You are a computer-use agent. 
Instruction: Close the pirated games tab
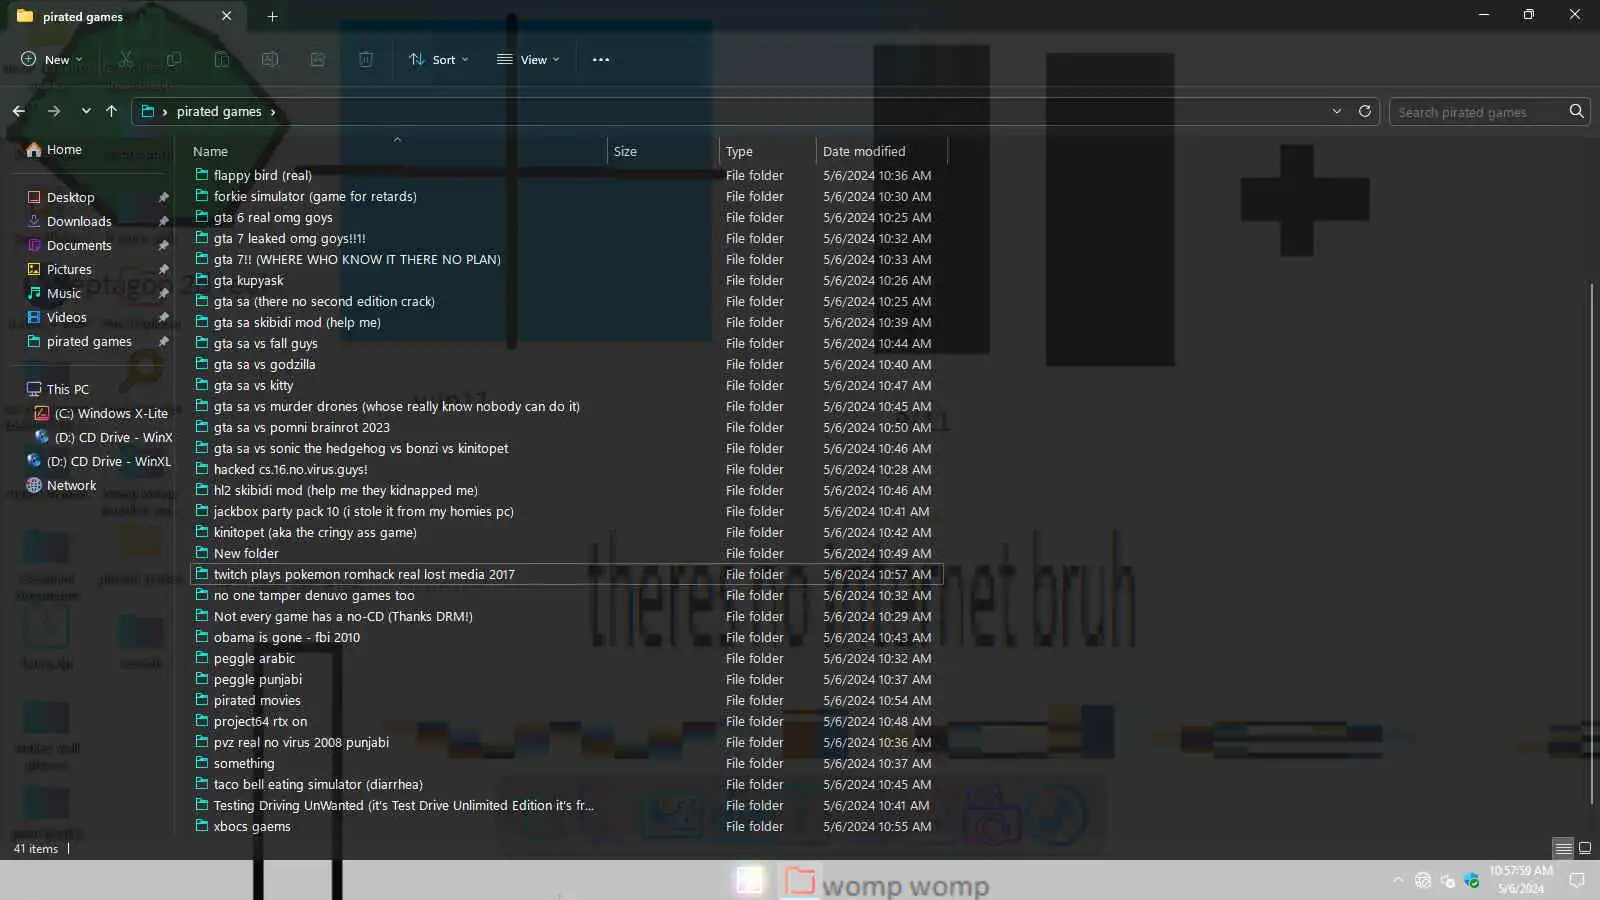227,16
